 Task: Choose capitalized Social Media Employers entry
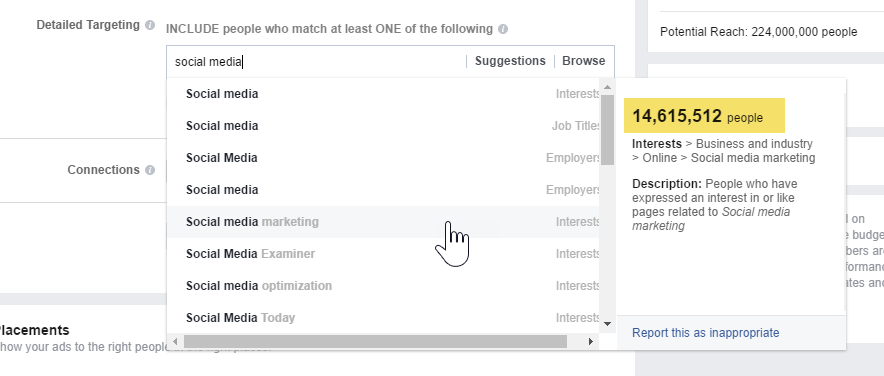[383, 158]
